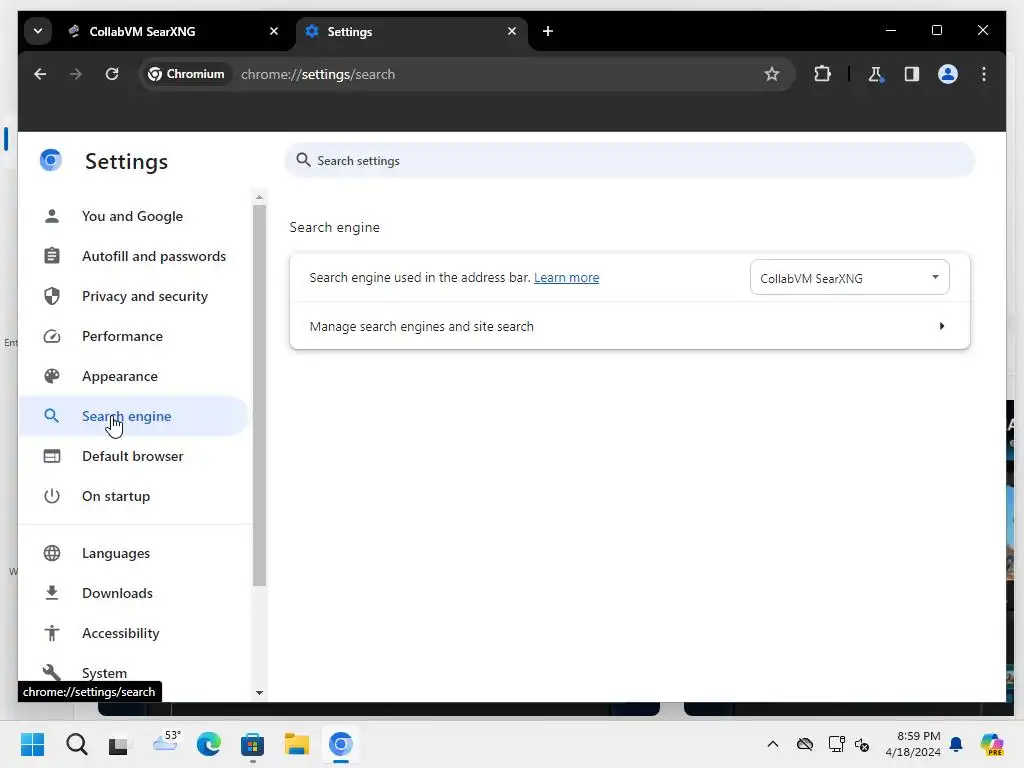Click the palette icon for Appearance
The image size is (1024, 768).
click(x=52, y=376)
